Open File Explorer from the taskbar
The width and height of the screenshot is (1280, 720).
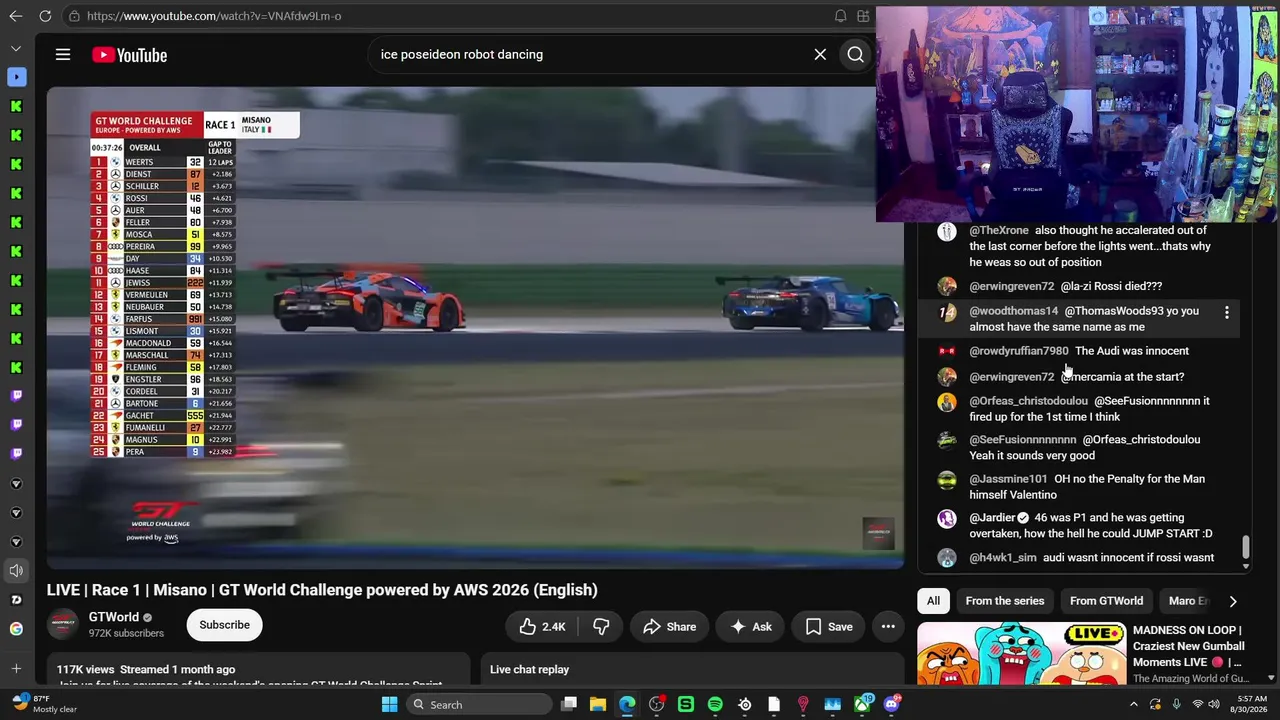point(597,704)
